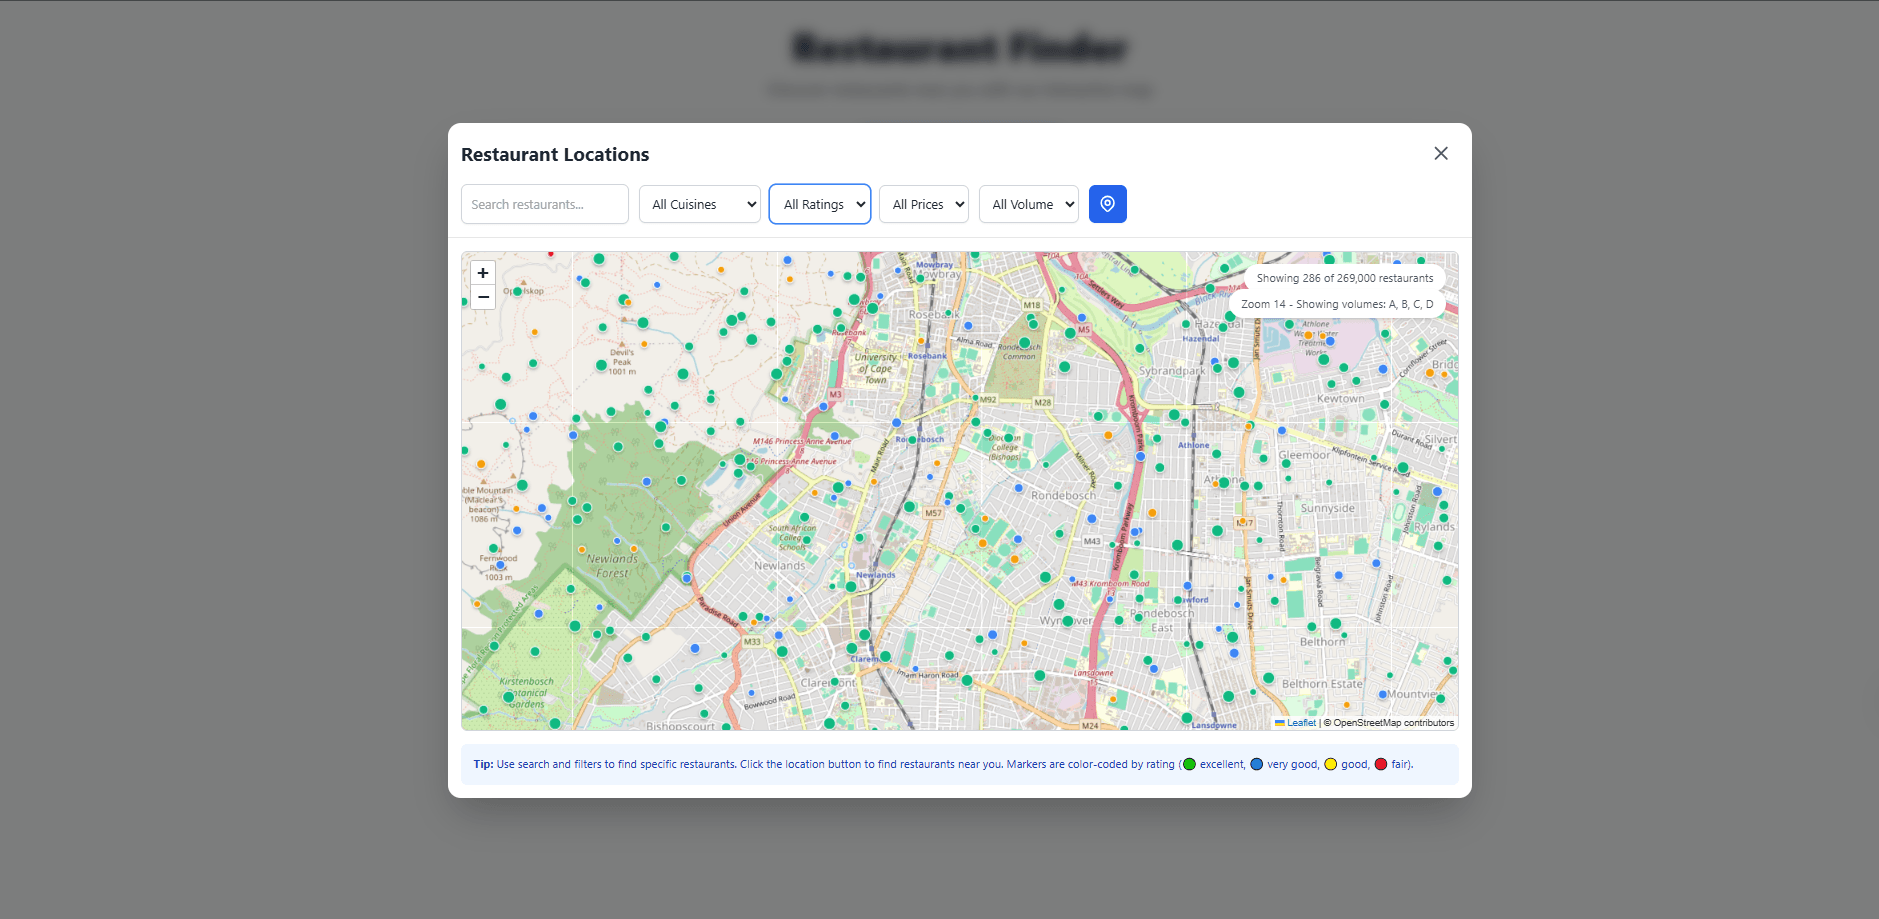Select a green restaurant marker near Newlands
Image resolution: width=1879 pixels, height=919 pixels.
(x=850, y=587)
